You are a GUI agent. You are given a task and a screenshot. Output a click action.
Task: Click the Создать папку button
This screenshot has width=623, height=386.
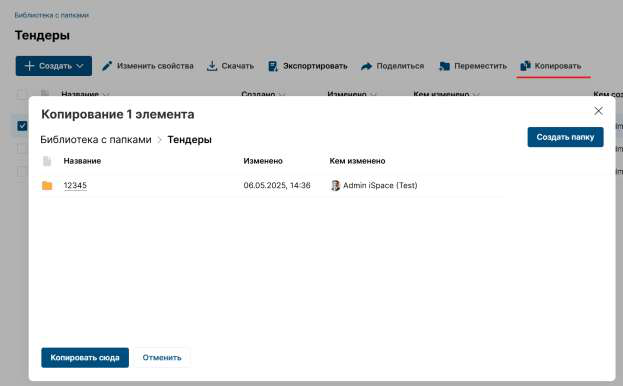pos(565,137)
